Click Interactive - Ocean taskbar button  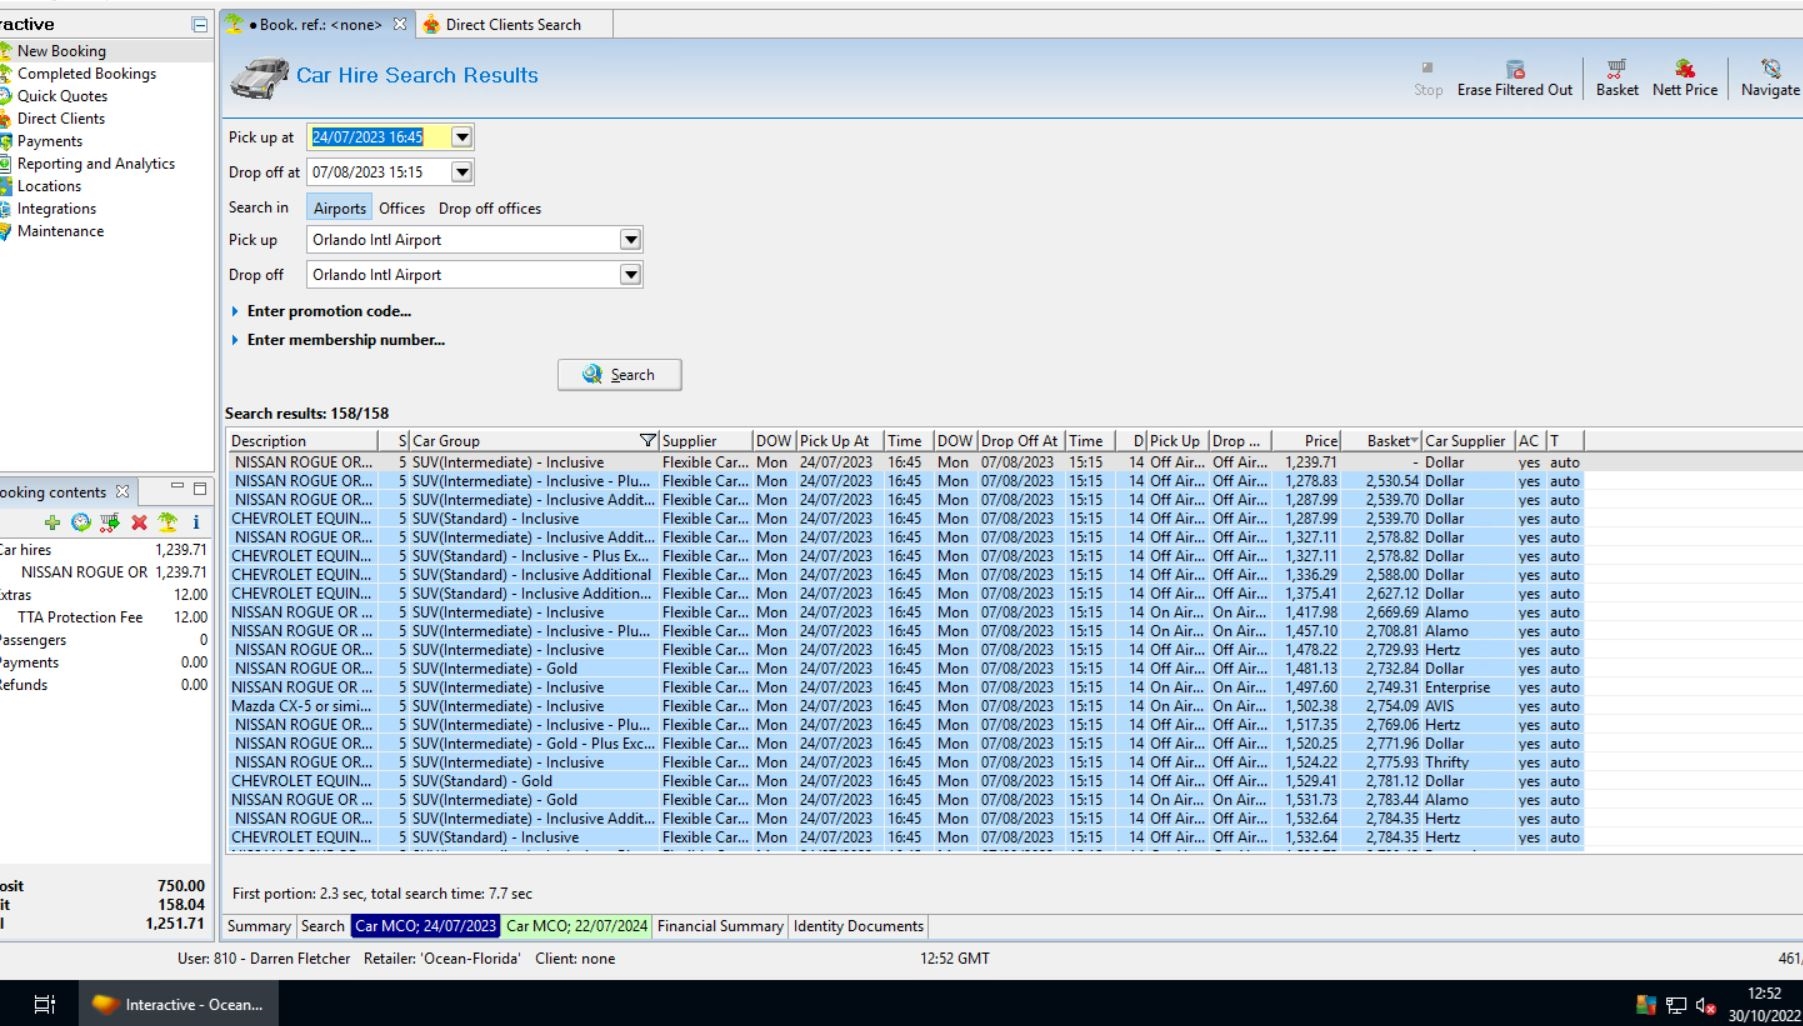pos(178,1004)
